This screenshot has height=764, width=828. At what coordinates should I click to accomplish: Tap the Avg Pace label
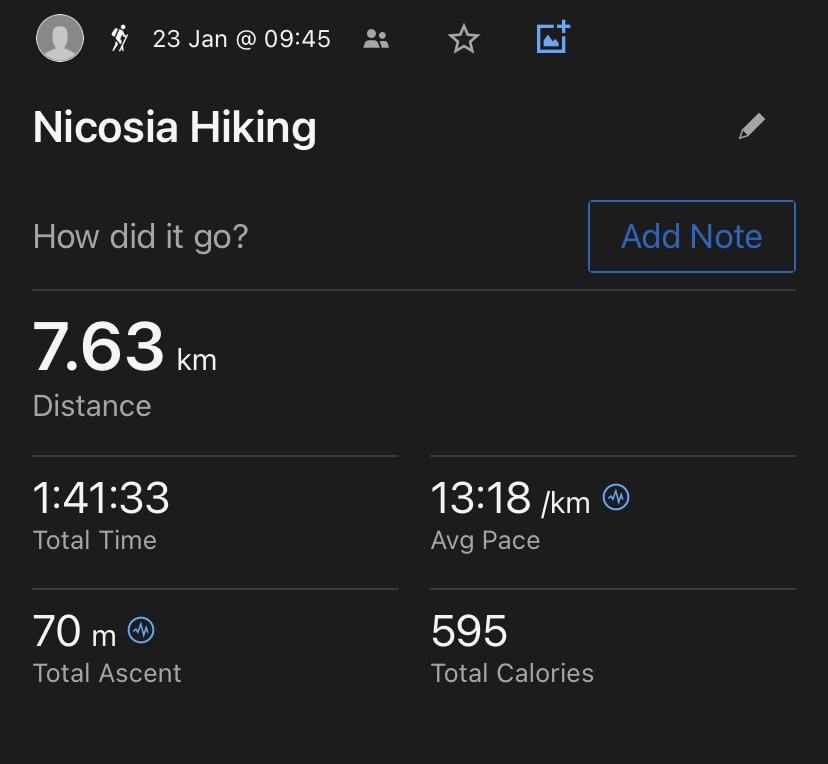(x=485, y=541)
